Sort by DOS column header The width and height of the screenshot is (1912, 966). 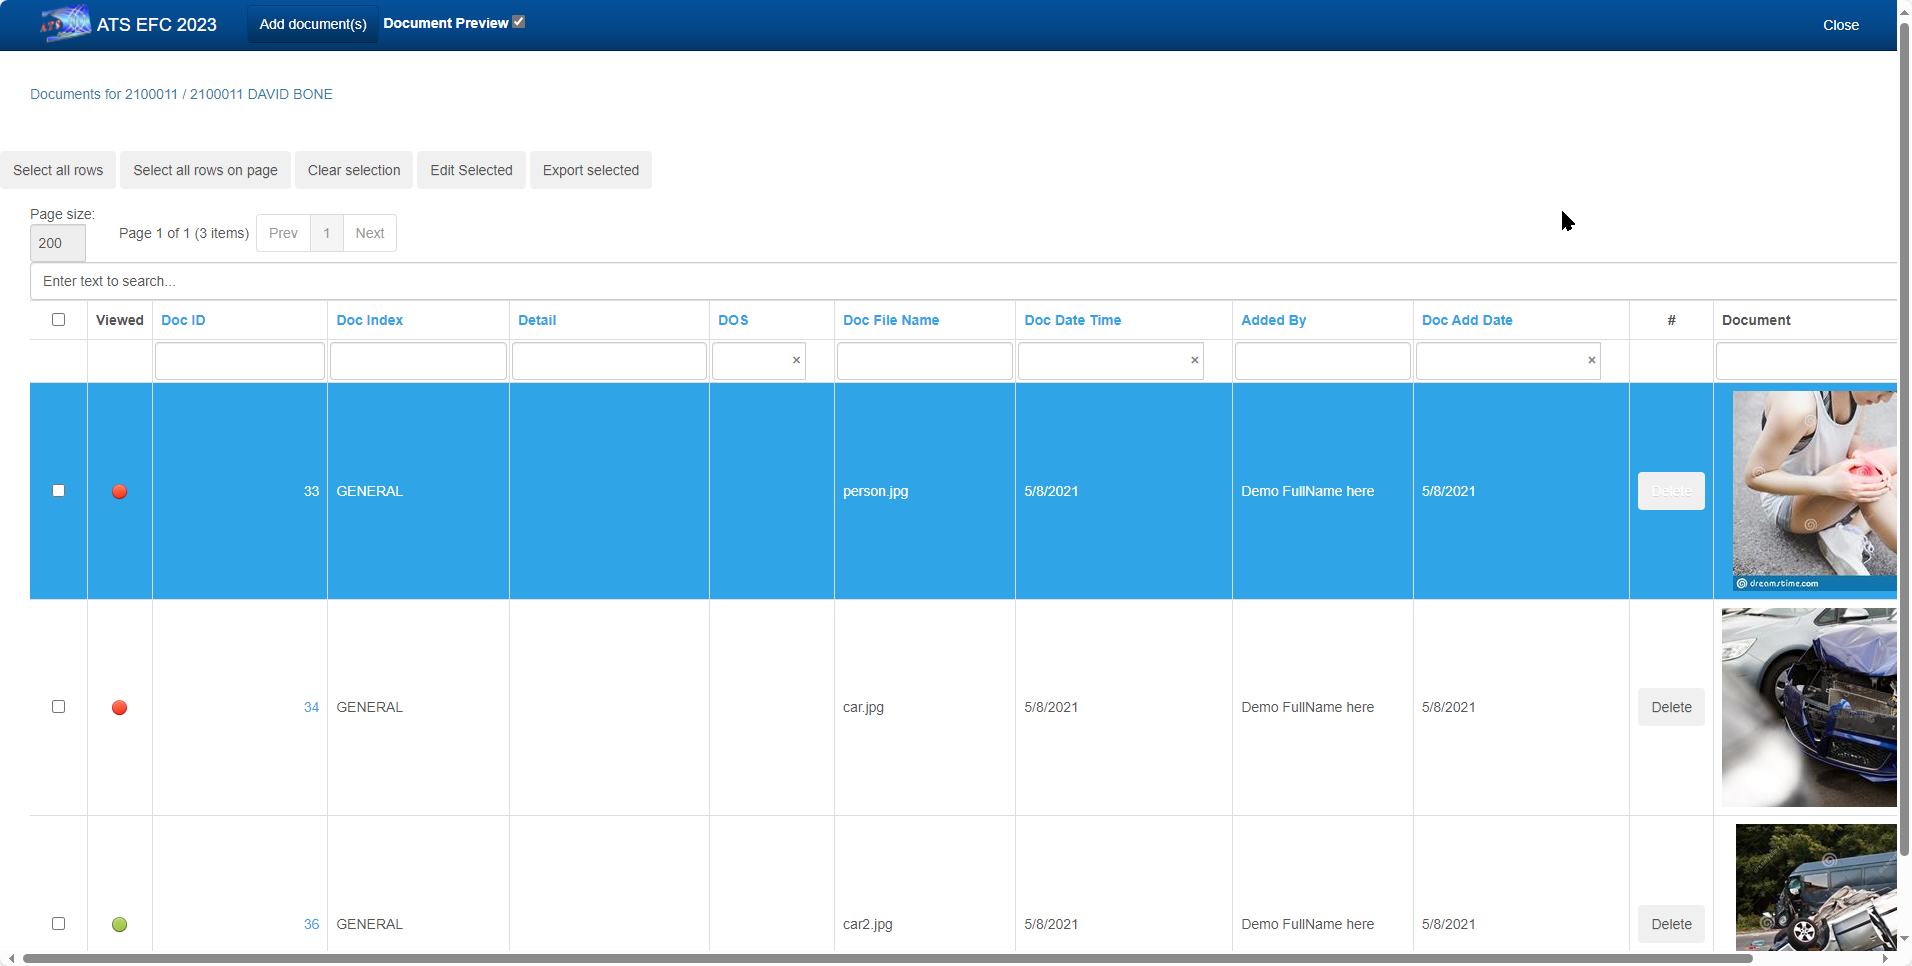click(x=733, y=320)
